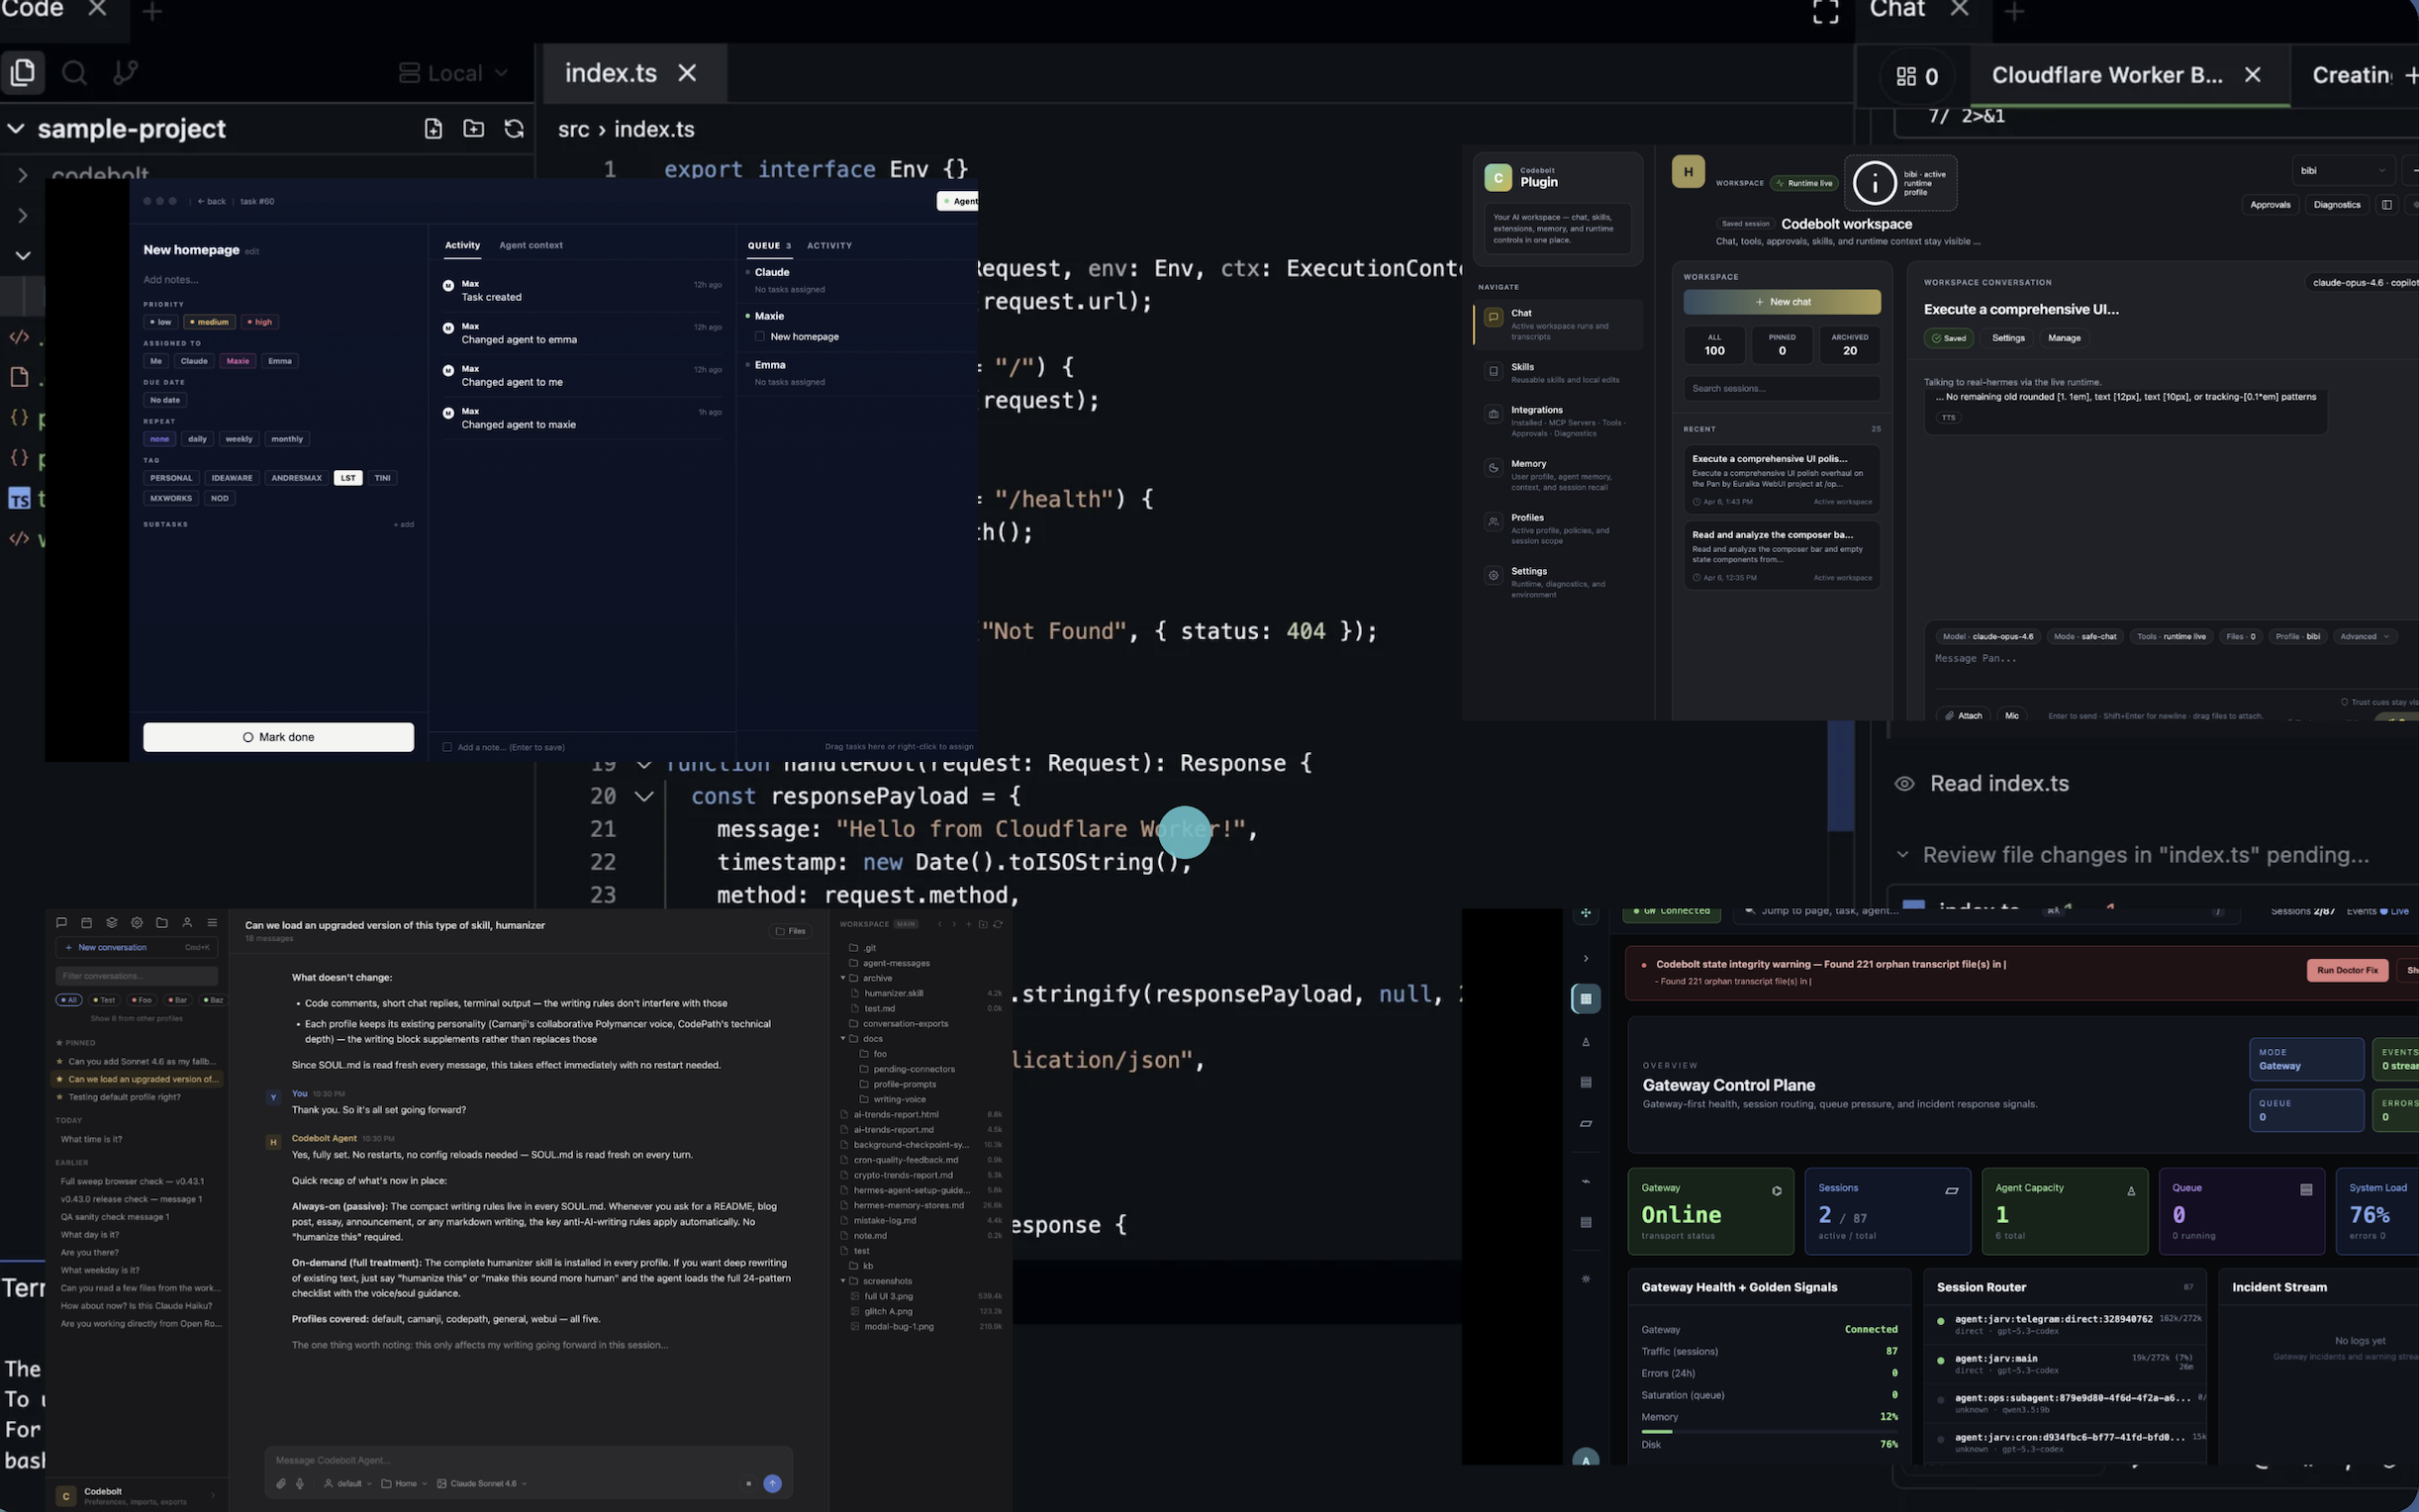Refresh the WORKSPACE MAIN file tree

[x=997, y=924]
